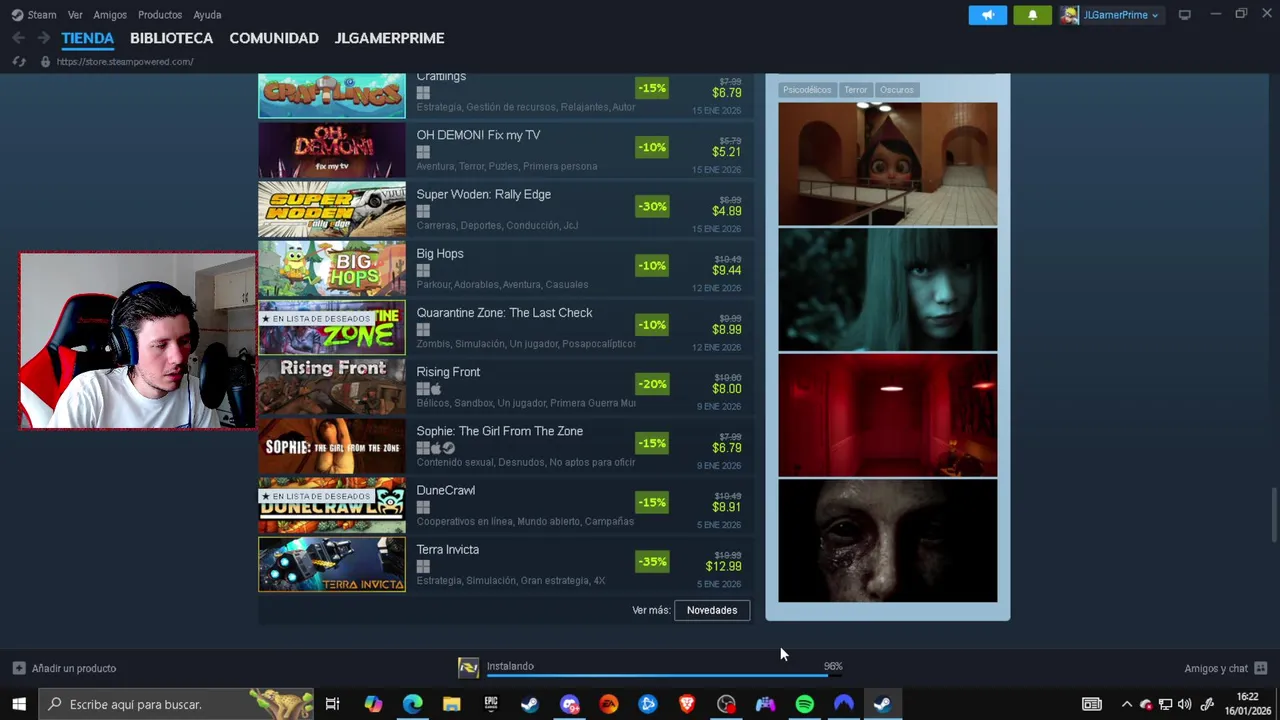Click the active Steam taskbar icon

pyautogui.click(x=882, y=704)
